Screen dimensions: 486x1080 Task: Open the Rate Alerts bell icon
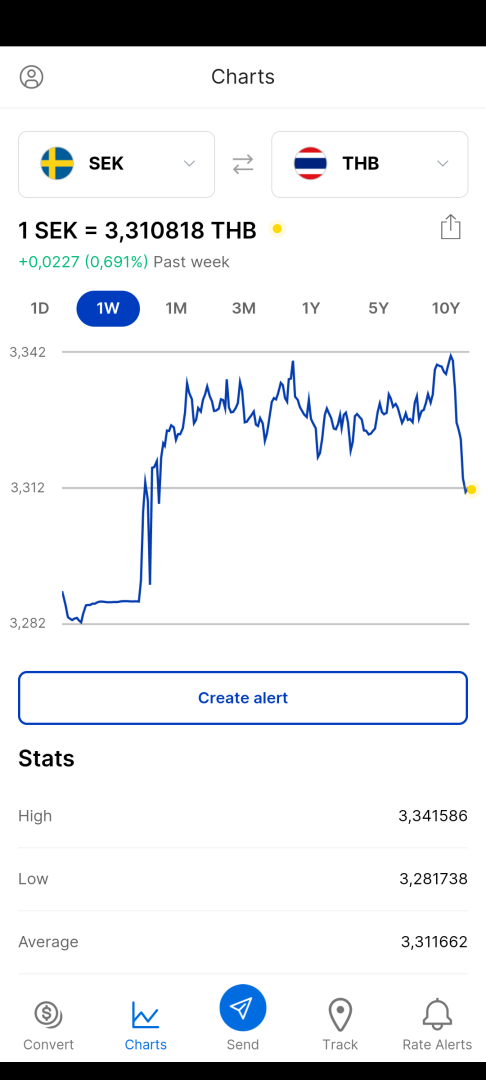437,1015
